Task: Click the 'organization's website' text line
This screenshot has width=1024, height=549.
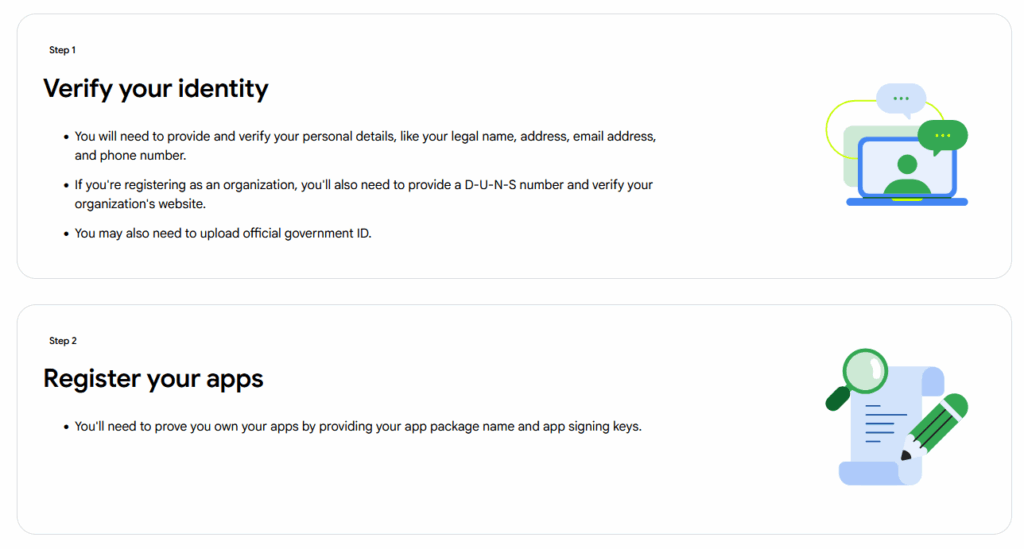Action: (x=140, y=204)
